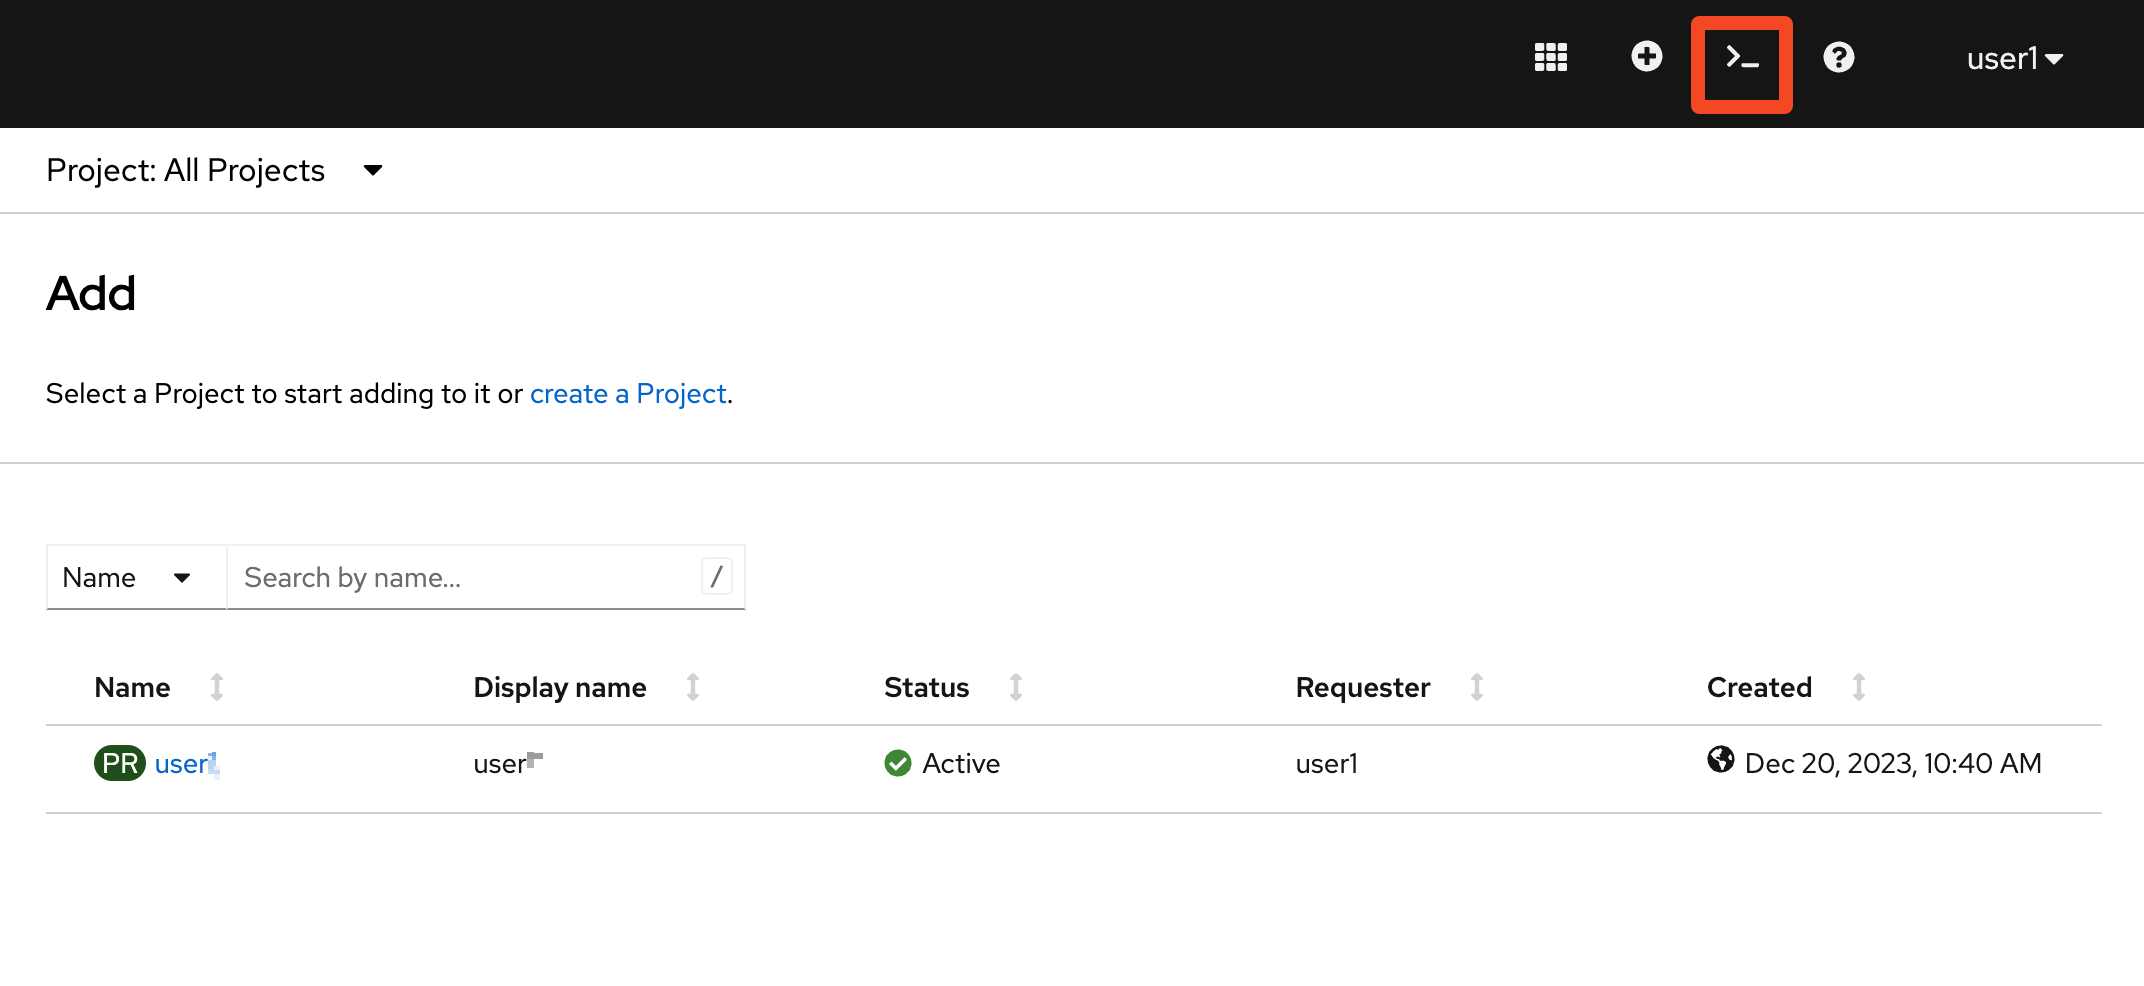Focus the Search by name field
The image size is (2144, 986).
click(x=486, y=577)
